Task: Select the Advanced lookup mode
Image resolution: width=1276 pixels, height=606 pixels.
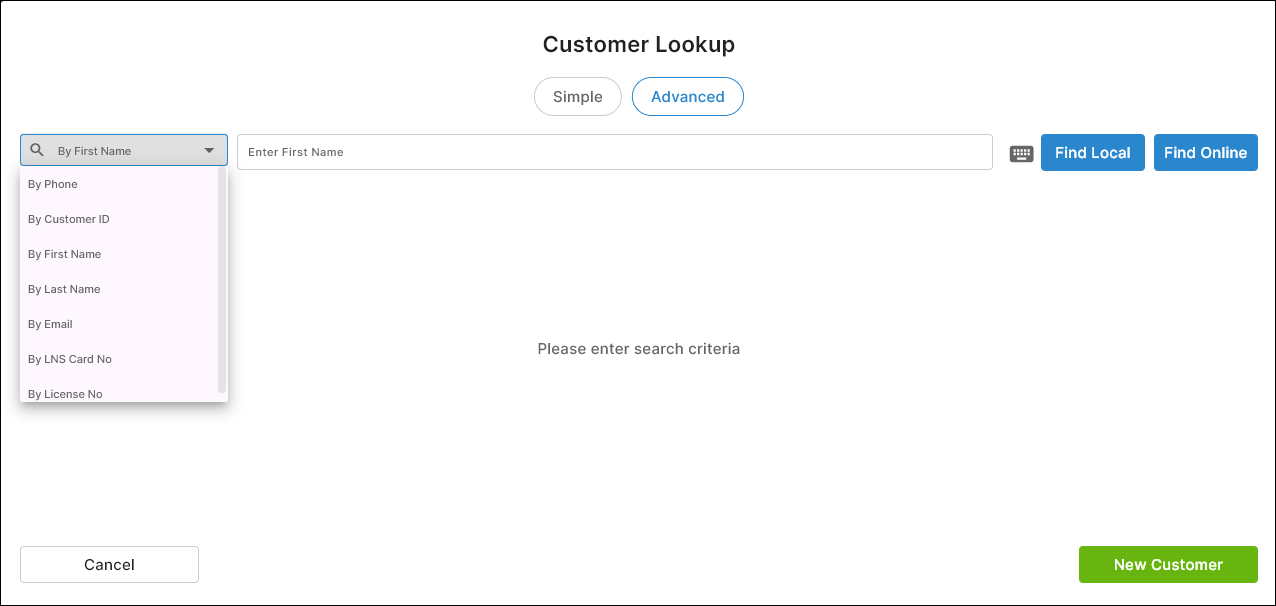Action: pos(688,97)
